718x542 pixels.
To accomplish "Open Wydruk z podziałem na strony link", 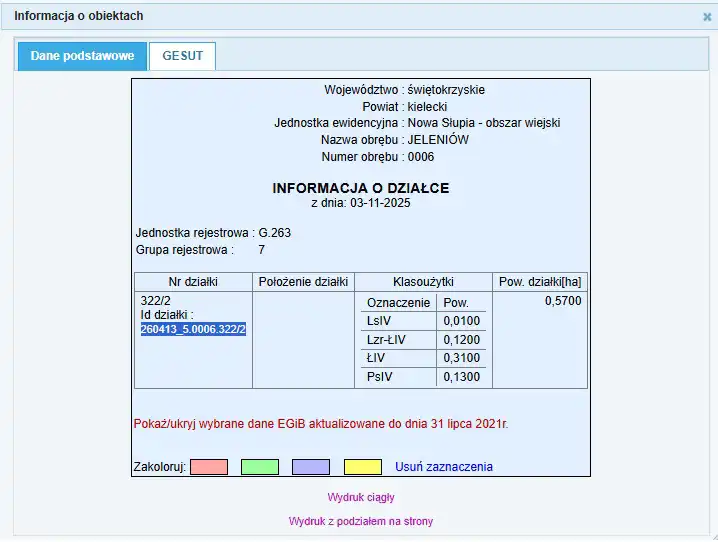I will pos(360,521).
